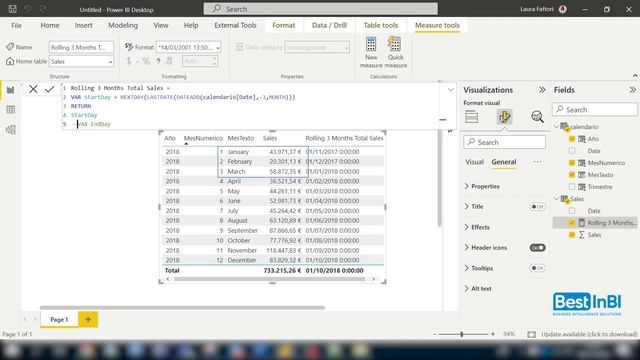Sort by the Sales column header
The image size is (640, 360).
(270, 138)
